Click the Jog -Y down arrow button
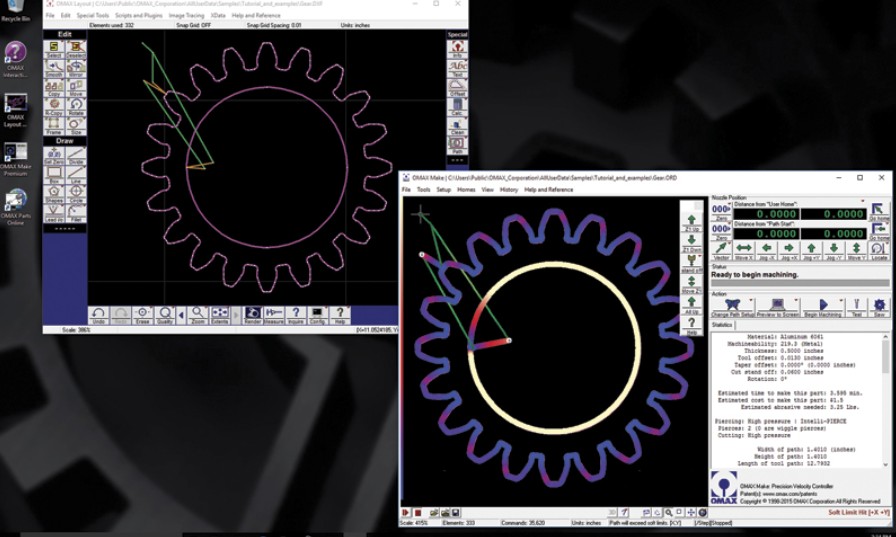 pos(834,250)
